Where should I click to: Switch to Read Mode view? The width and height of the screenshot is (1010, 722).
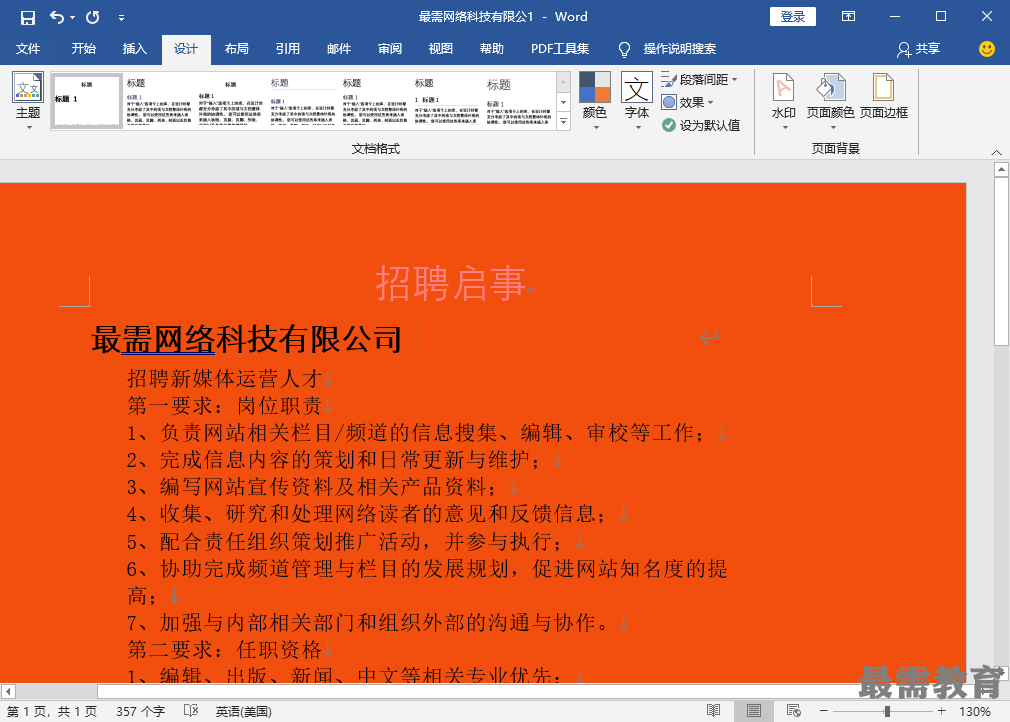(713, 710)
